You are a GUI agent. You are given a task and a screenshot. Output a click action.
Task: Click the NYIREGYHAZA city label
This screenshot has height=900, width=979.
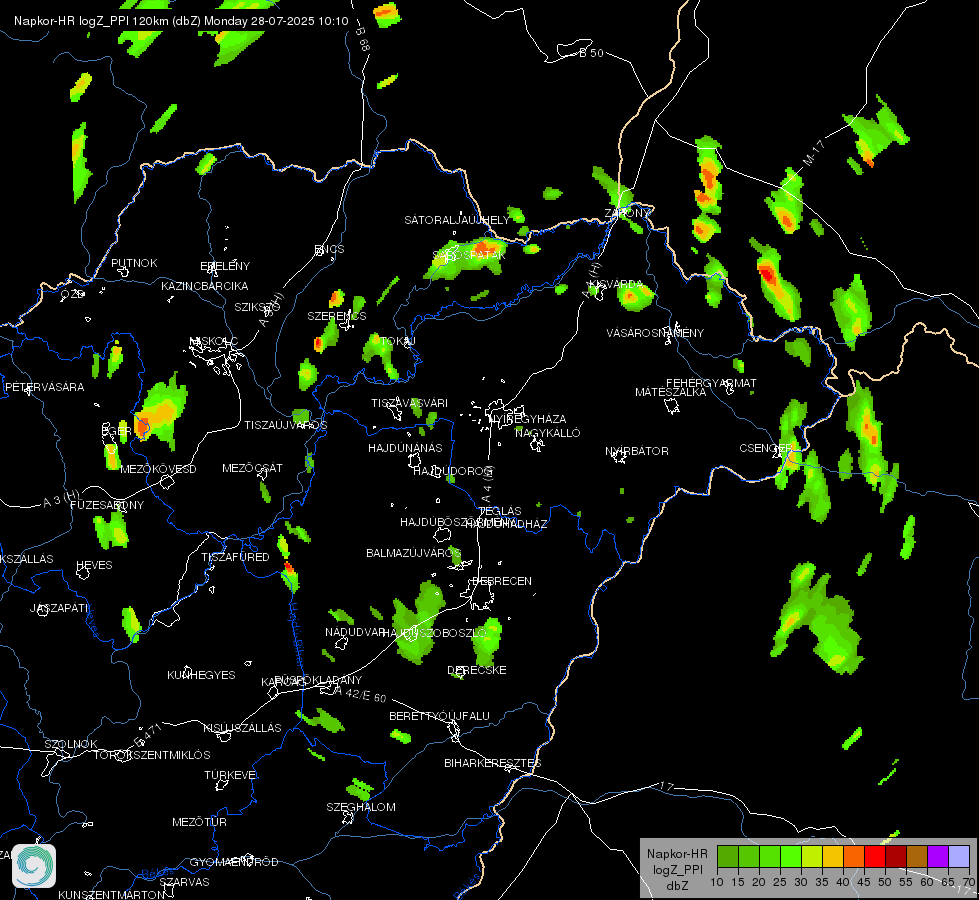coord(528,418)
